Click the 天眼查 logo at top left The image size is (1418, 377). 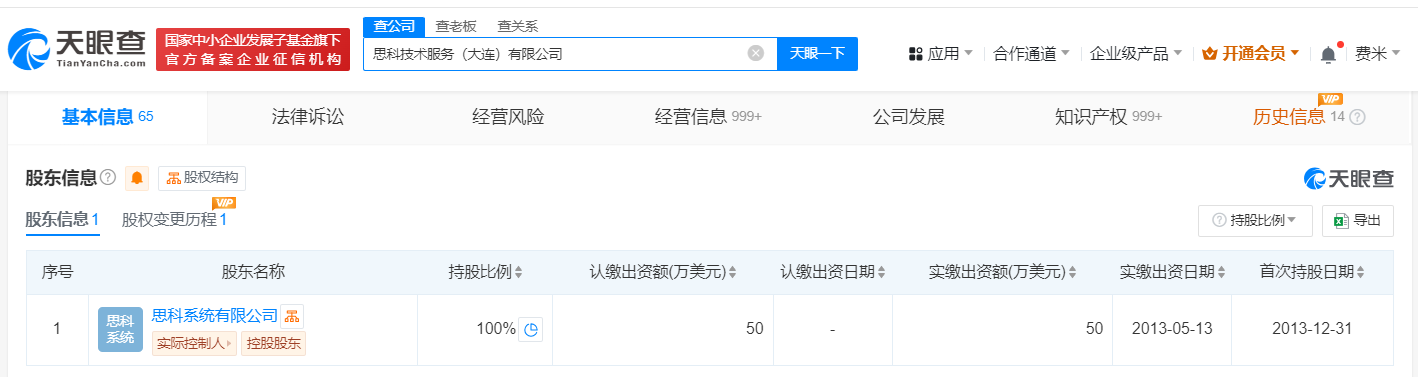pyautogui.click(x=77, y=49)
